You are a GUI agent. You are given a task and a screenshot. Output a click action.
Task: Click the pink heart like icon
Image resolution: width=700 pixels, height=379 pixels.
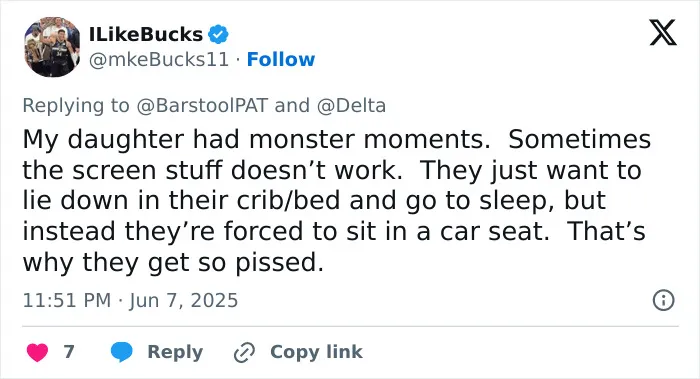[x=37, y=352]
